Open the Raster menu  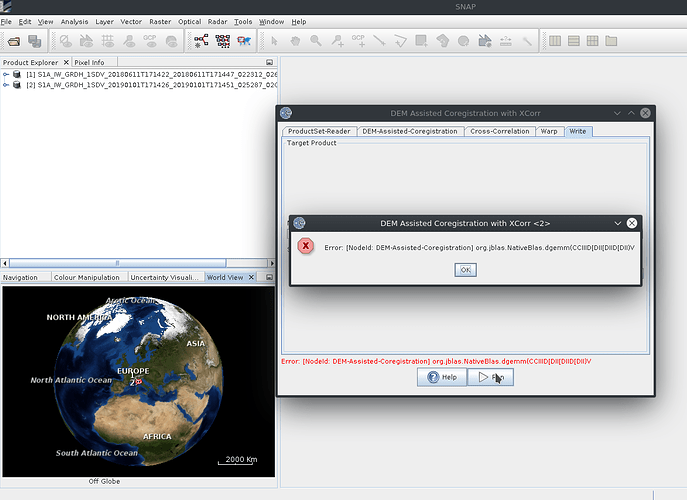click(x=160, y=21)
